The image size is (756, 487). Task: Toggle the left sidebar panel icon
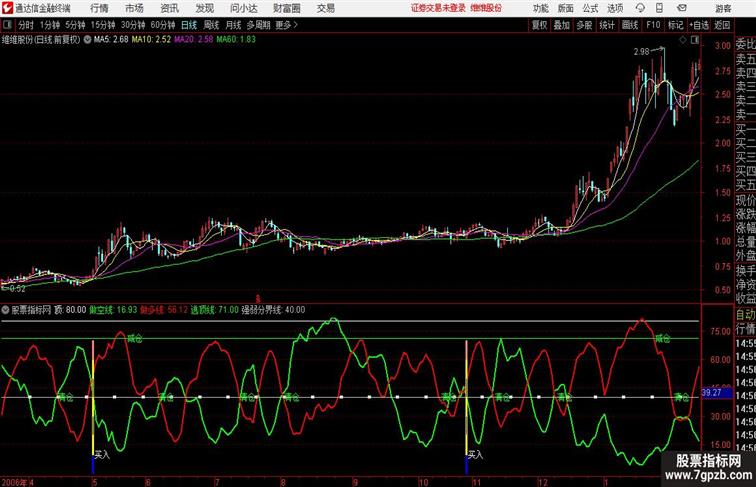[7, 25]
